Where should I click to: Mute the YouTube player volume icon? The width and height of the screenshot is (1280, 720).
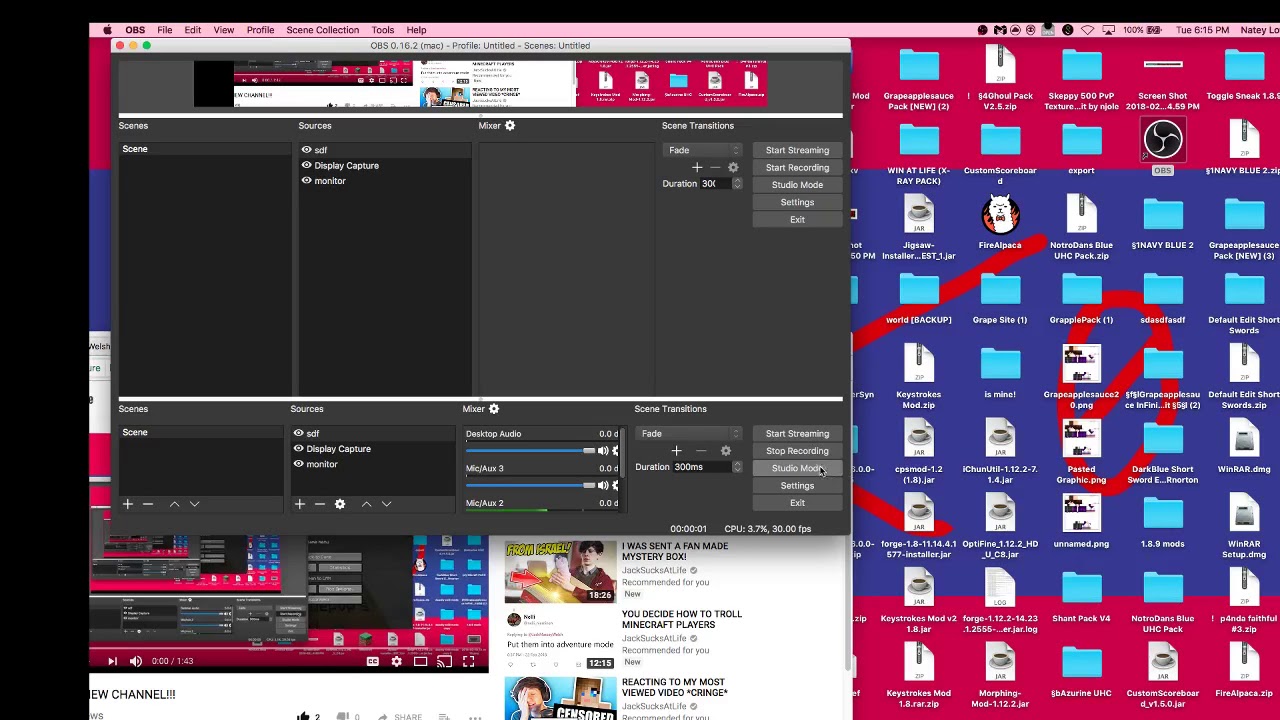(x=136, y=661)
